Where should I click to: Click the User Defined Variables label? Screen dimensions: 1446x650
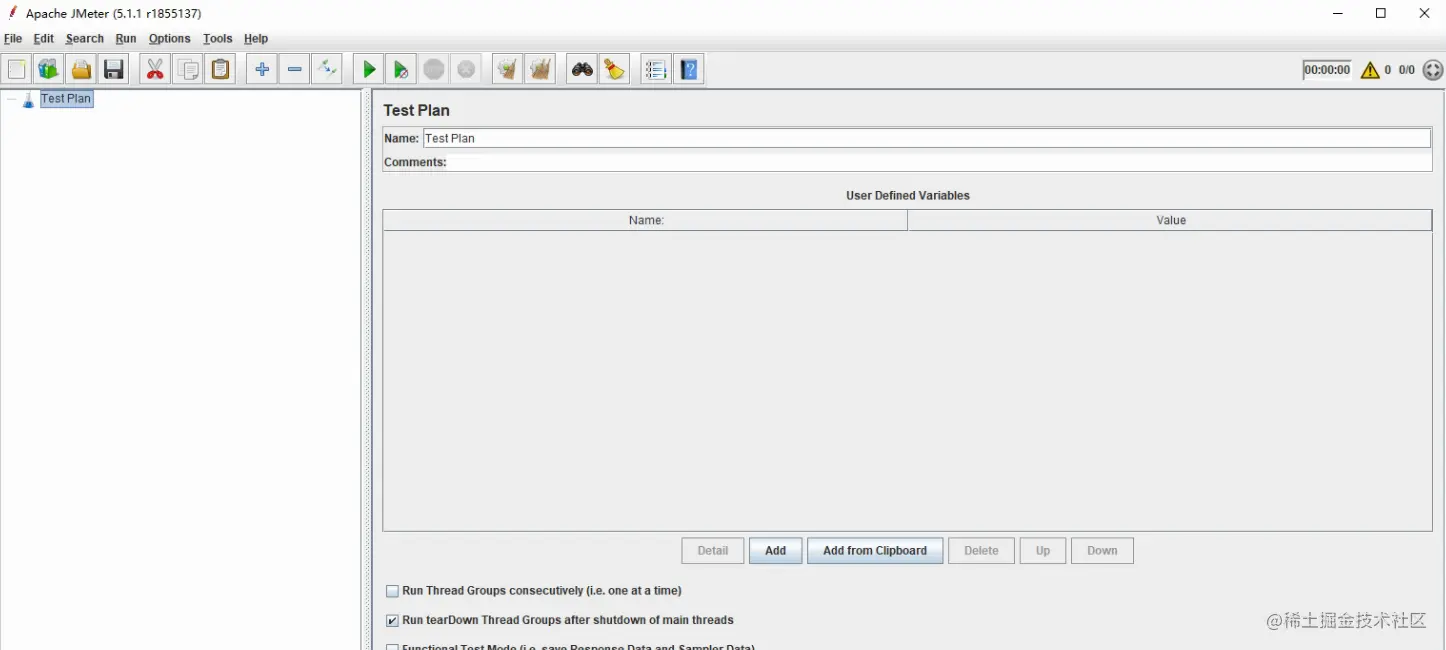pyautogui.click(x=907, y=196)
